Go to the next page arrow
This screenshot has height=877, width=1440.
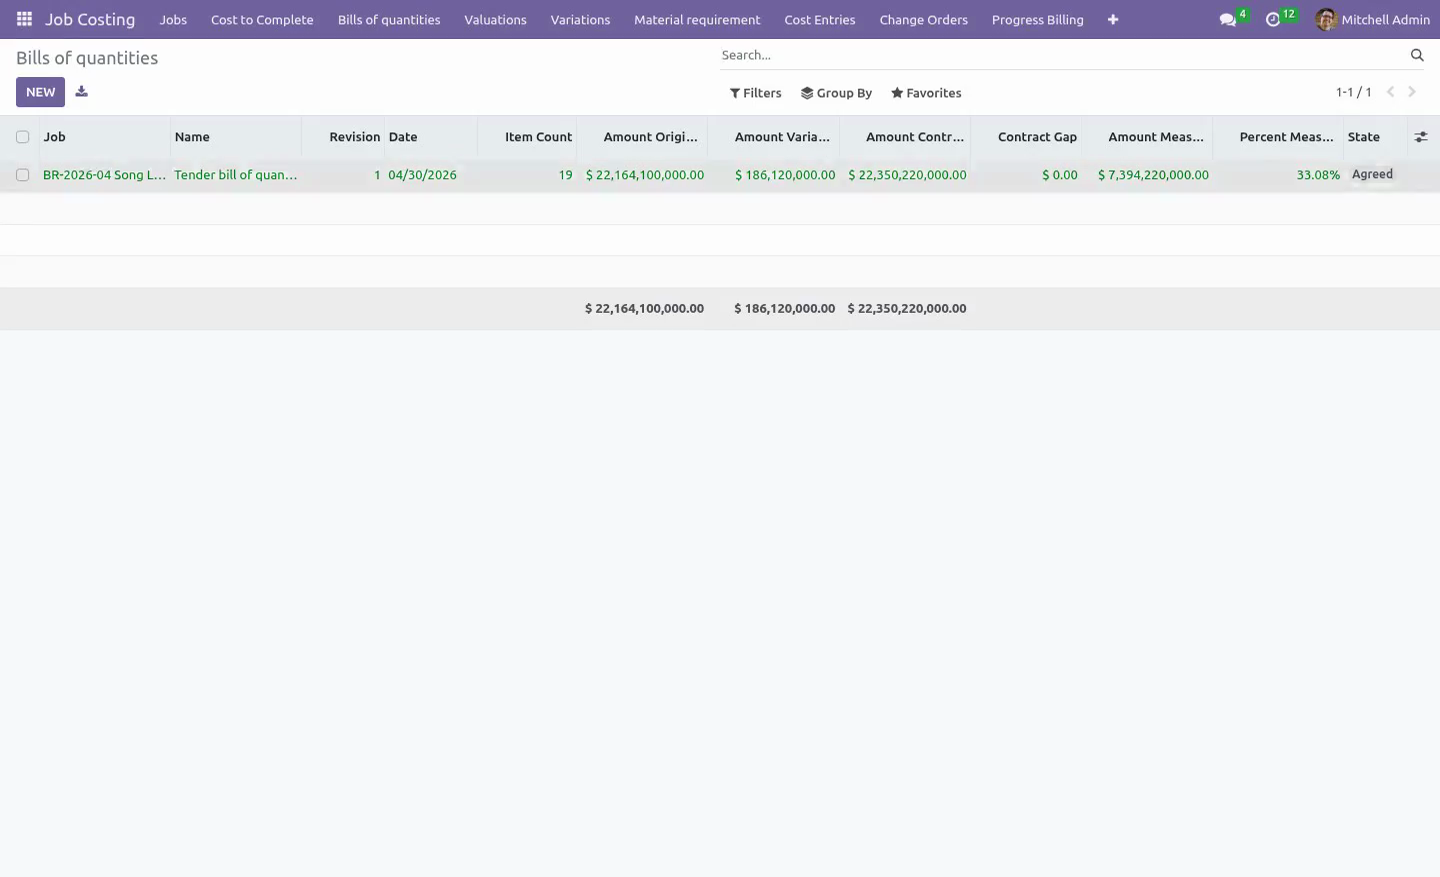(1412, 92)
